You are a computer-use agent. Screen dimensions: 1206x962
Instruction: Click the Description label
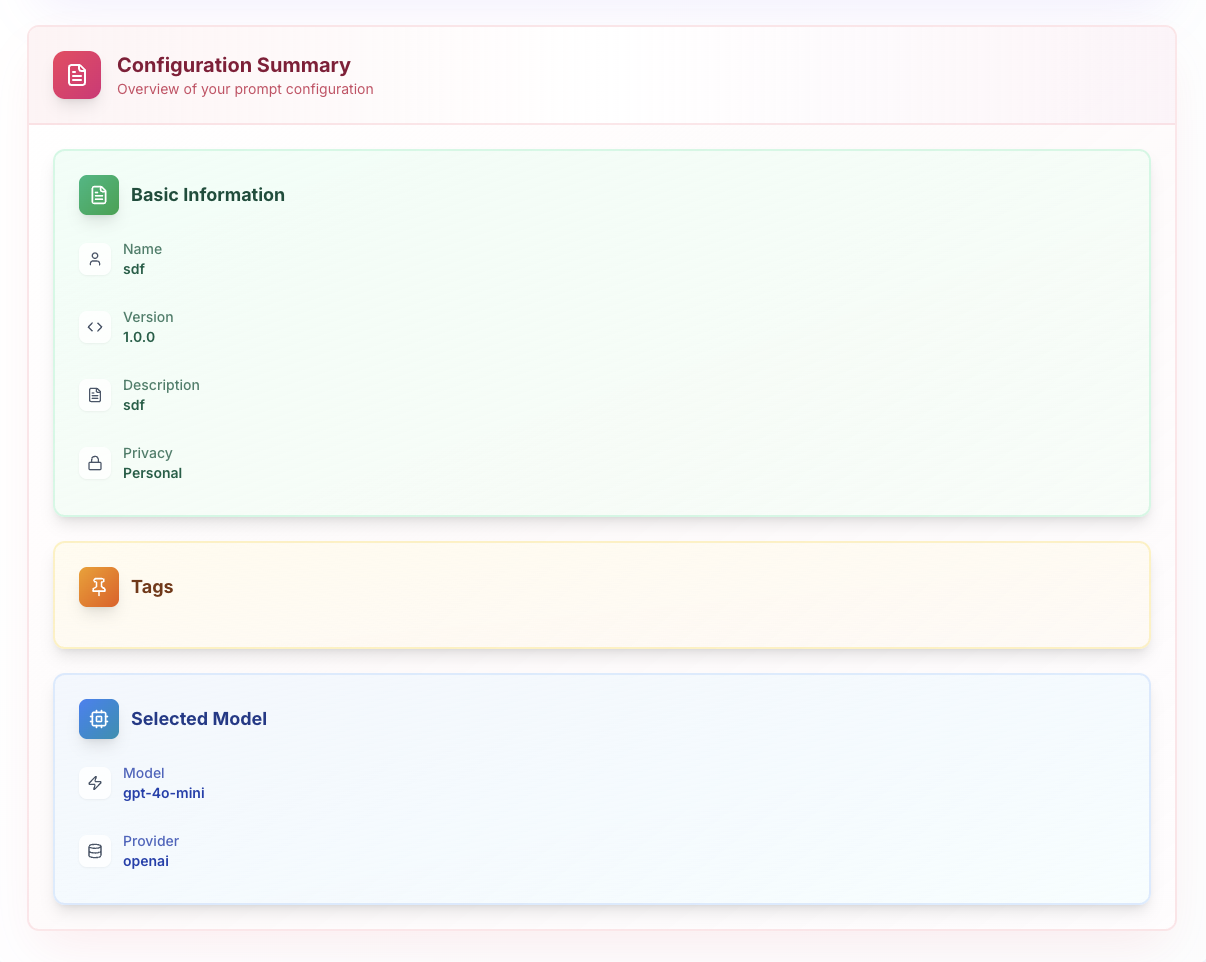[x=161, y=385]
